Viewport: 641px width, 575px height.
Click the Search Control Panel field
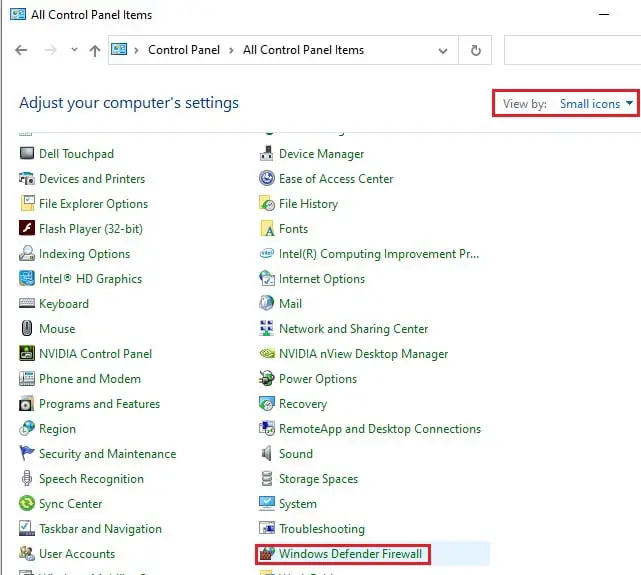572,50
